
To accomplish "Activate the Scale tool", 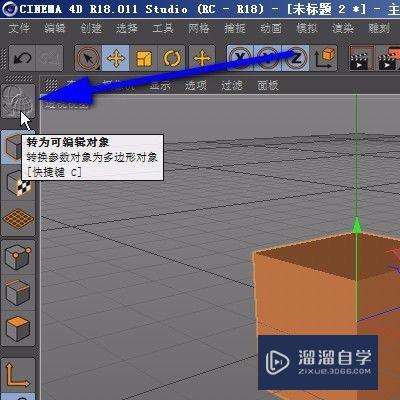I will pyautogui.click(x=143, y=58).
